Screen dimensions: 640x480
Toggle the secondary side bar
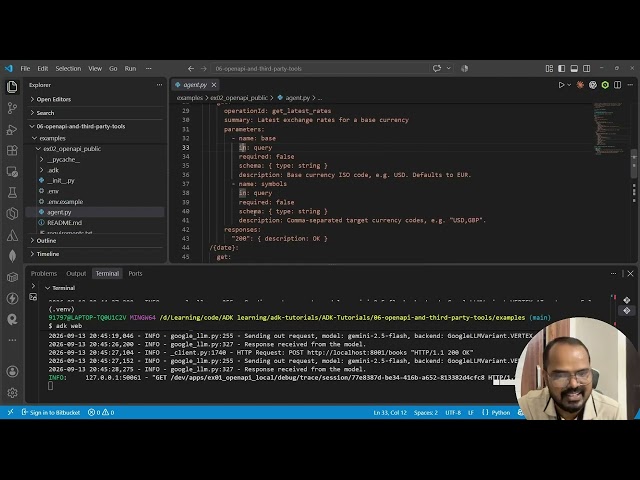(587, 69)
